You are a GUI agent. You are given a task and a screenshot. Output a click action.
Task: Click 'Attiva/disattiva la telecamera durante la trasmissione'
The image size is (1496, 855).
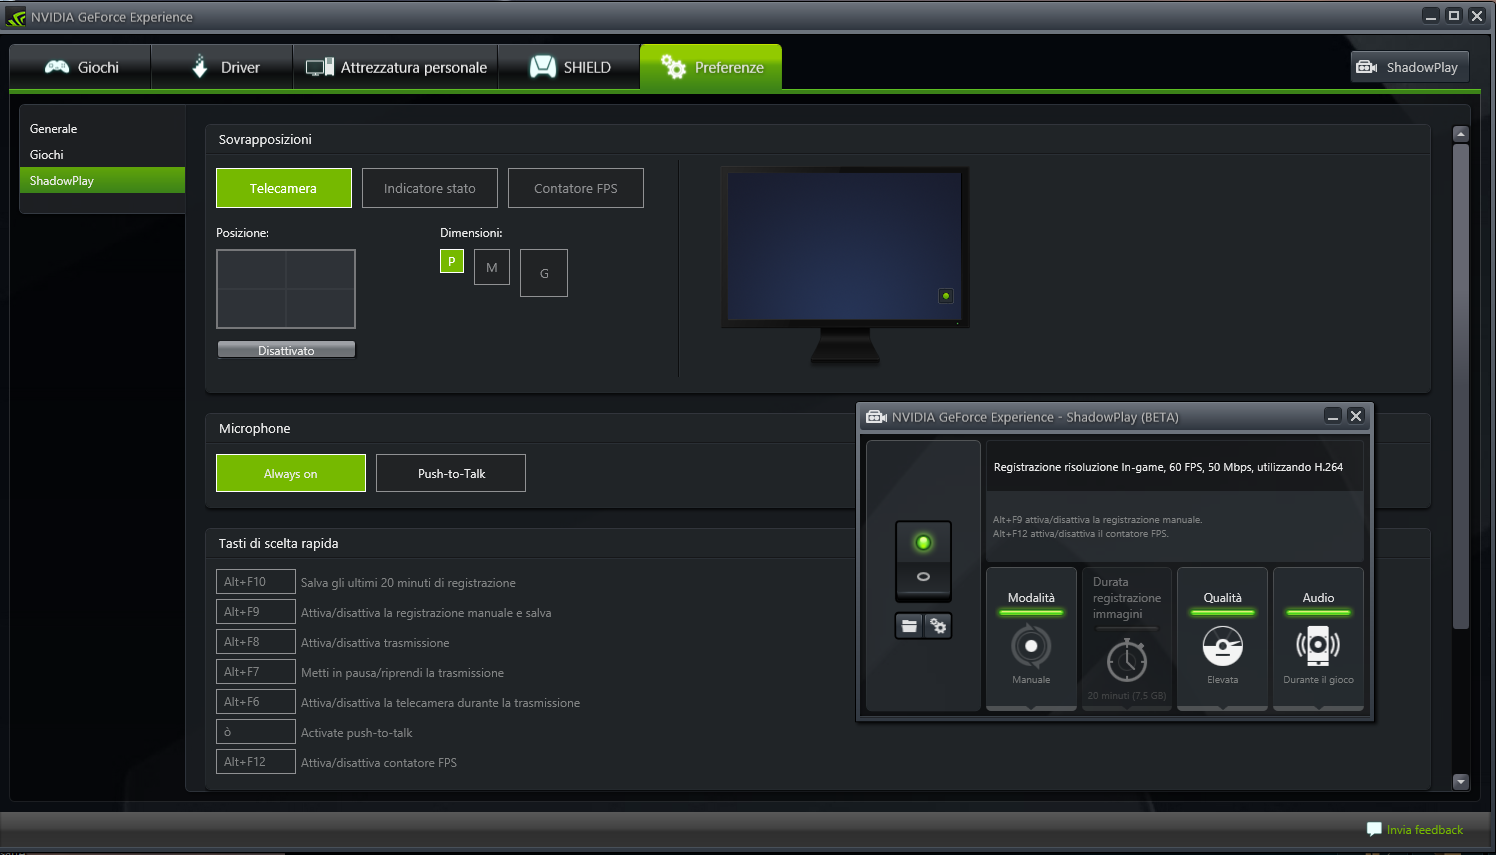(x=440, y=703)
